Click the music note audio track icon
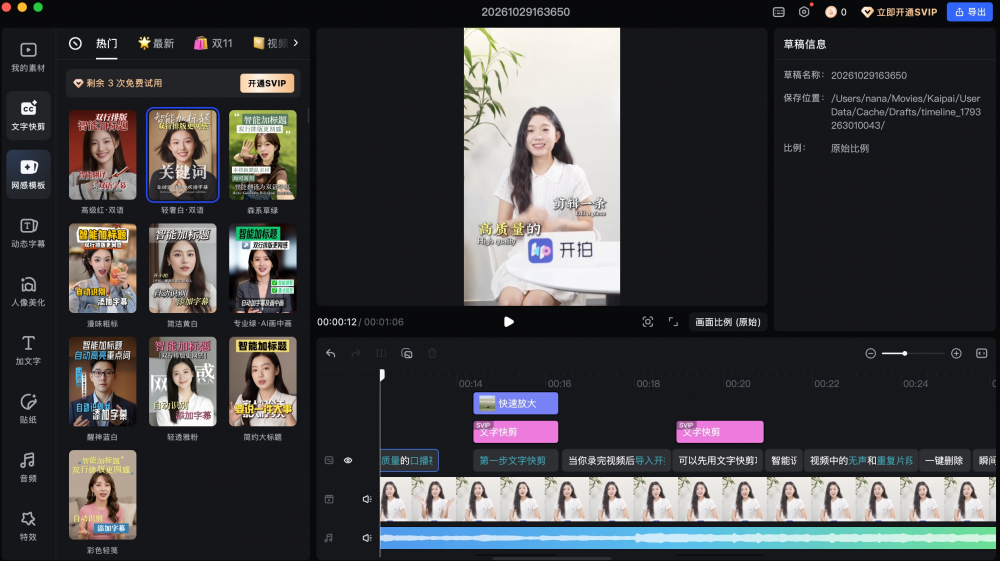This screenshot has height=561, width=1000. coord(329,538)
